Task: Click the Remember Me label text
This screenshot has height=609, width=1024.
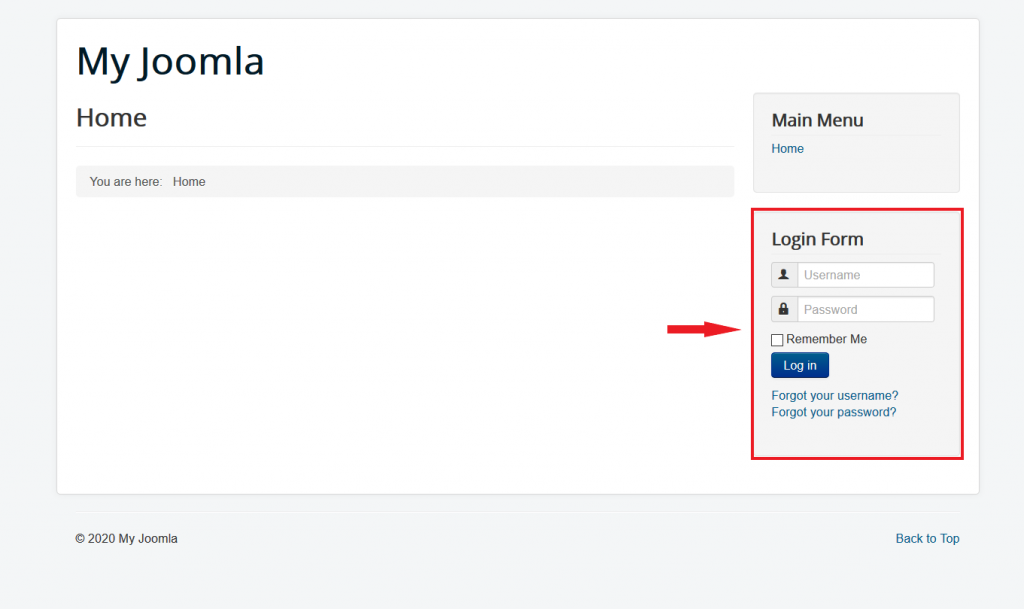Action: (826, 340)
